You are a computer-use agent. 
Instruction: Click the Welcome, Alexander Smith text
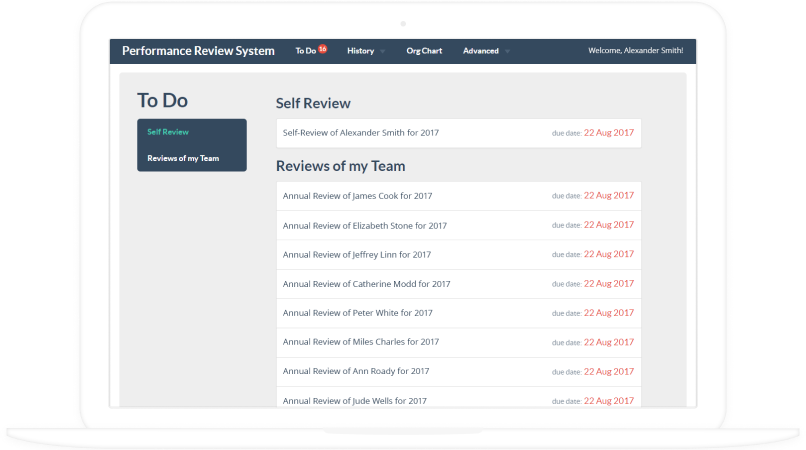click(635, 51)
